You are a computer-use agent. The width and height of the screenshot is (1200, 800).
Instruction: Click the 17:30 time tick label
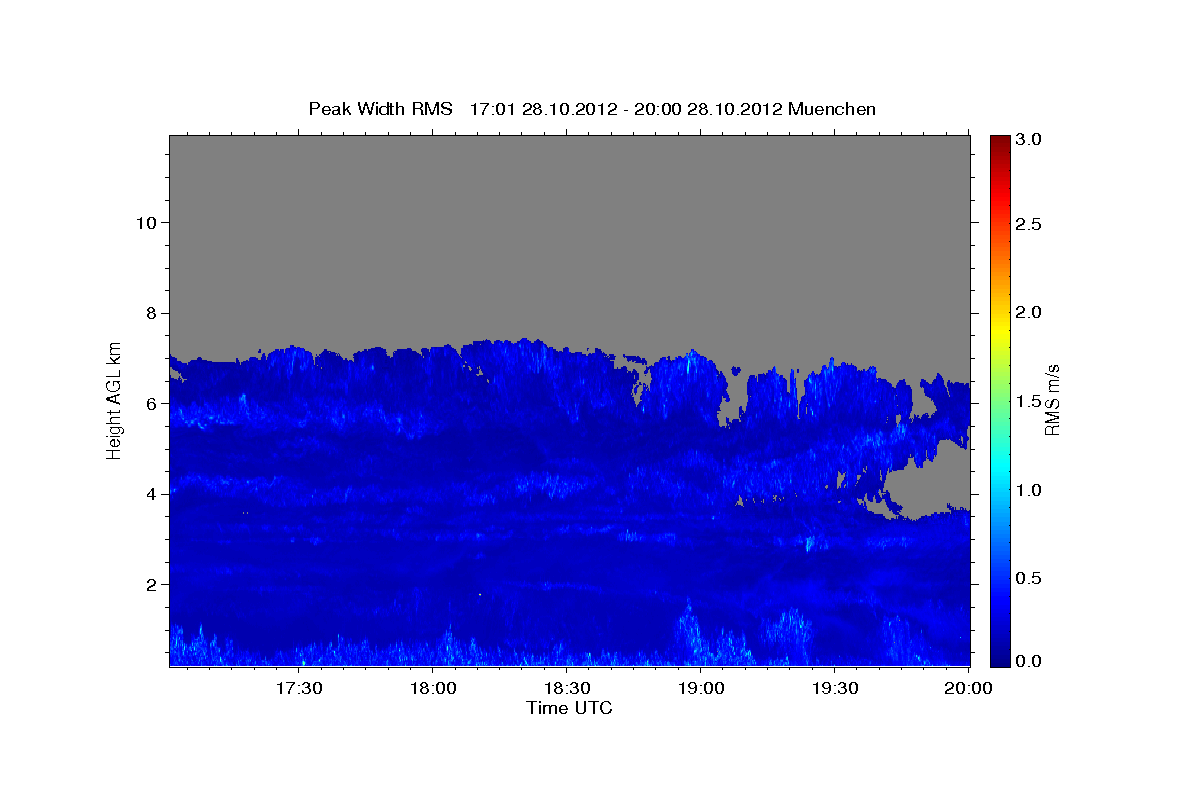click(x=298, y=688)
